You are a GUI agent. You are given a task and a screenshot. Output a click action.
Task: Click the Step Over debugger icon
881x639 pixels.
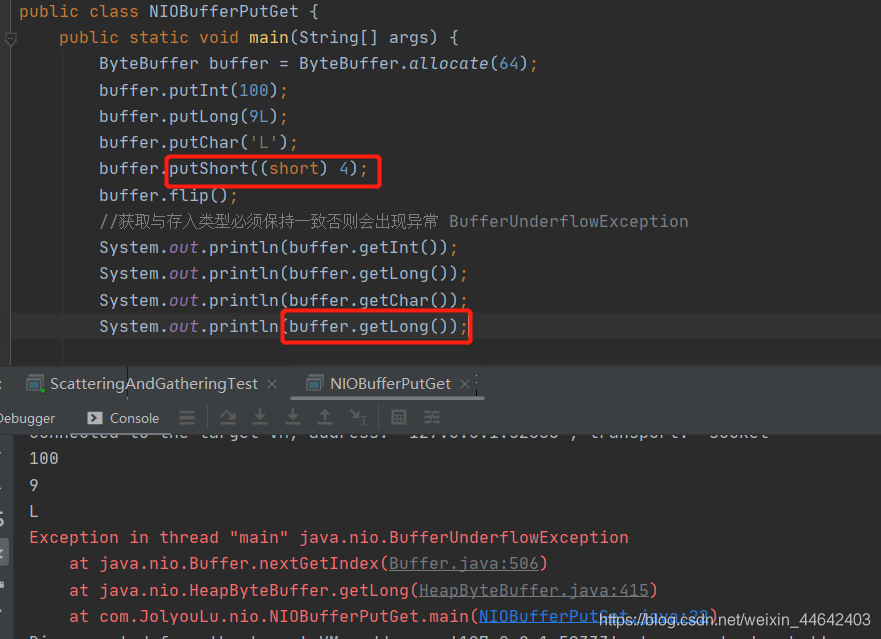click(228, 417)
